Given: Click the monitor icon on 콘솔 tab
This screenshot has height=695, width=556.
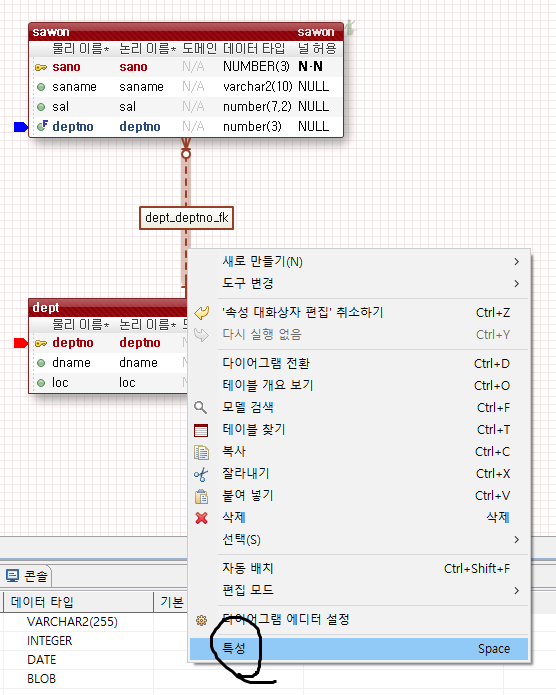Looking at the screenshot, I should click(12, 576).
